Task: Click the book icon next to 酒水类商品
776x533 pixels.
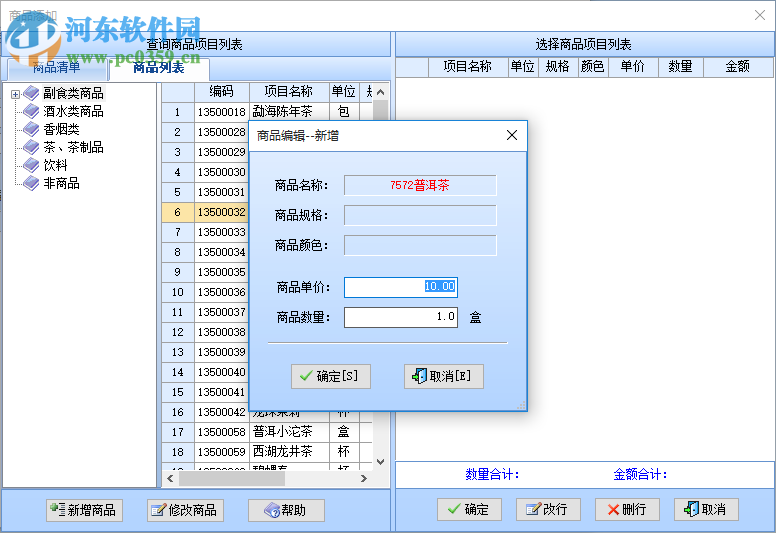Action: (31, 111)
